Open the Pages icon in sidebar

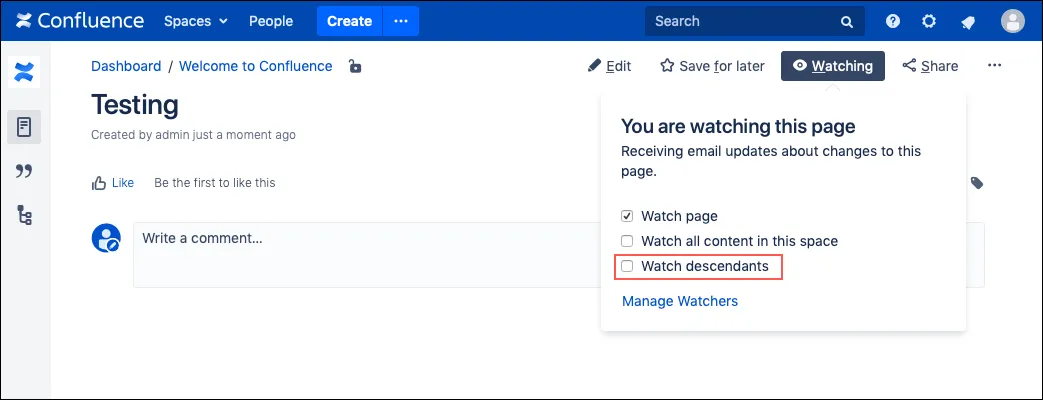tap(24, 126)
